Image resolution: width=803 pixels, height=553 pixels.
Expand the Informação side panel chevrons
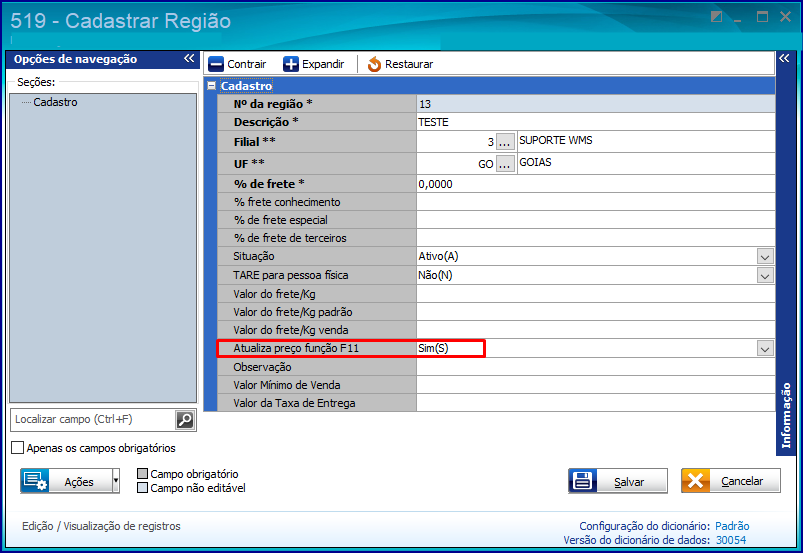[x=784, y=58]
